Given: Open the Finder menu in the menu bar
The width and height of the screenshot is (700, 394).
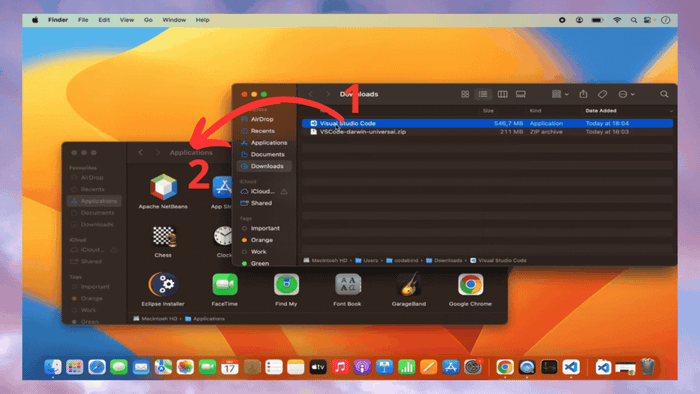Looking at the screenshot, I should click(58, 20).
